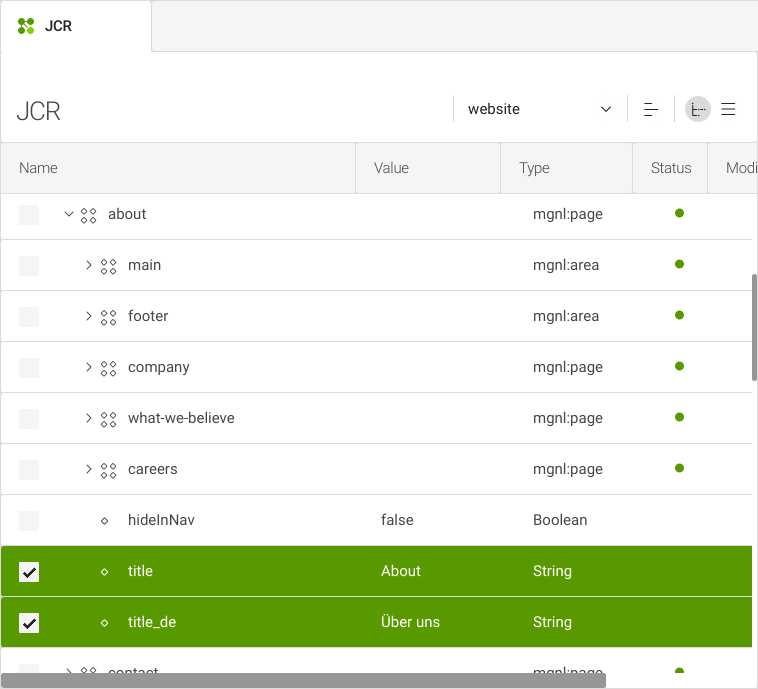Select the JCR tab
The width and height of the screenshot is (758, 689).
tap(76, 26)
